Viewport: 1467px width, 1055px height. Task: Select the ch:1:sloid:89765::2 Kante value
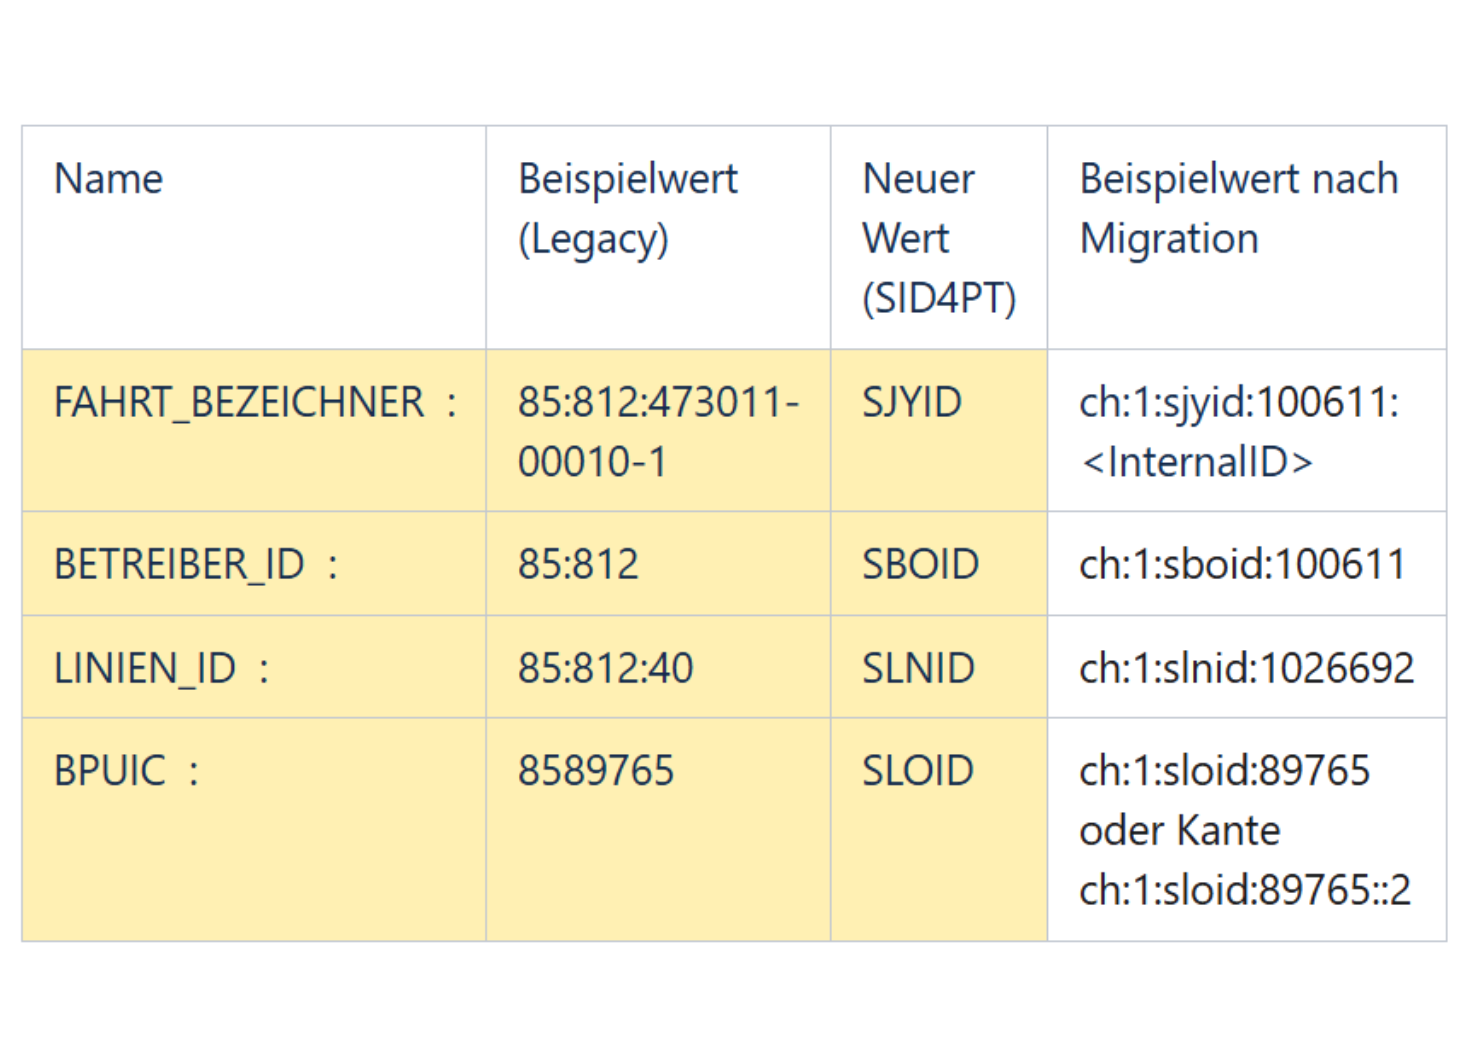coord(1244,890)
